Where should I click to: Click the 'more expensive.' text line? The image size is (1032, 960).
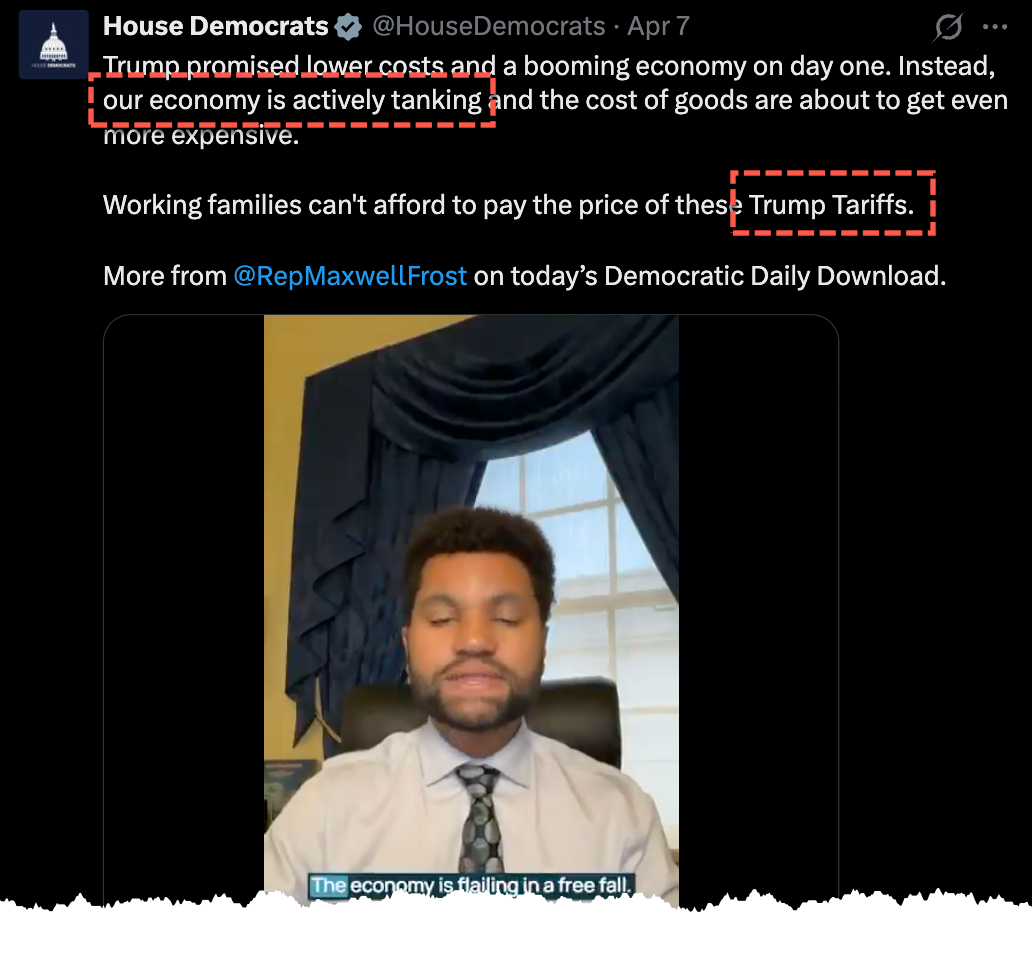coord(201,135)
